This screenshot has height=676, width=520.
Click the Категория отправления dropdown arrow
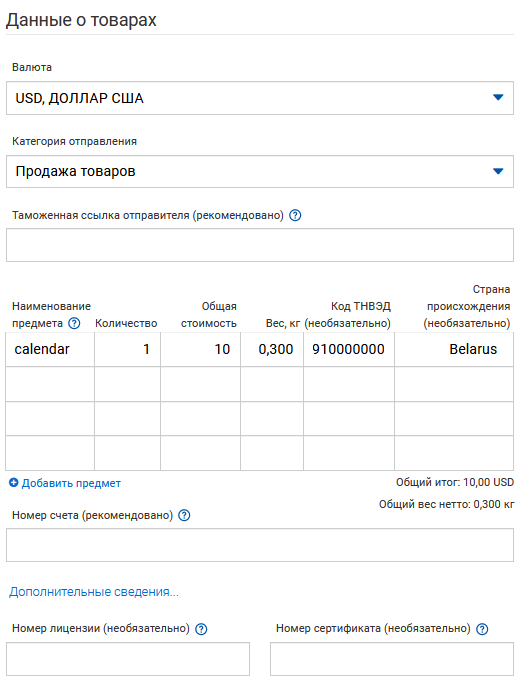coord(498,172)
